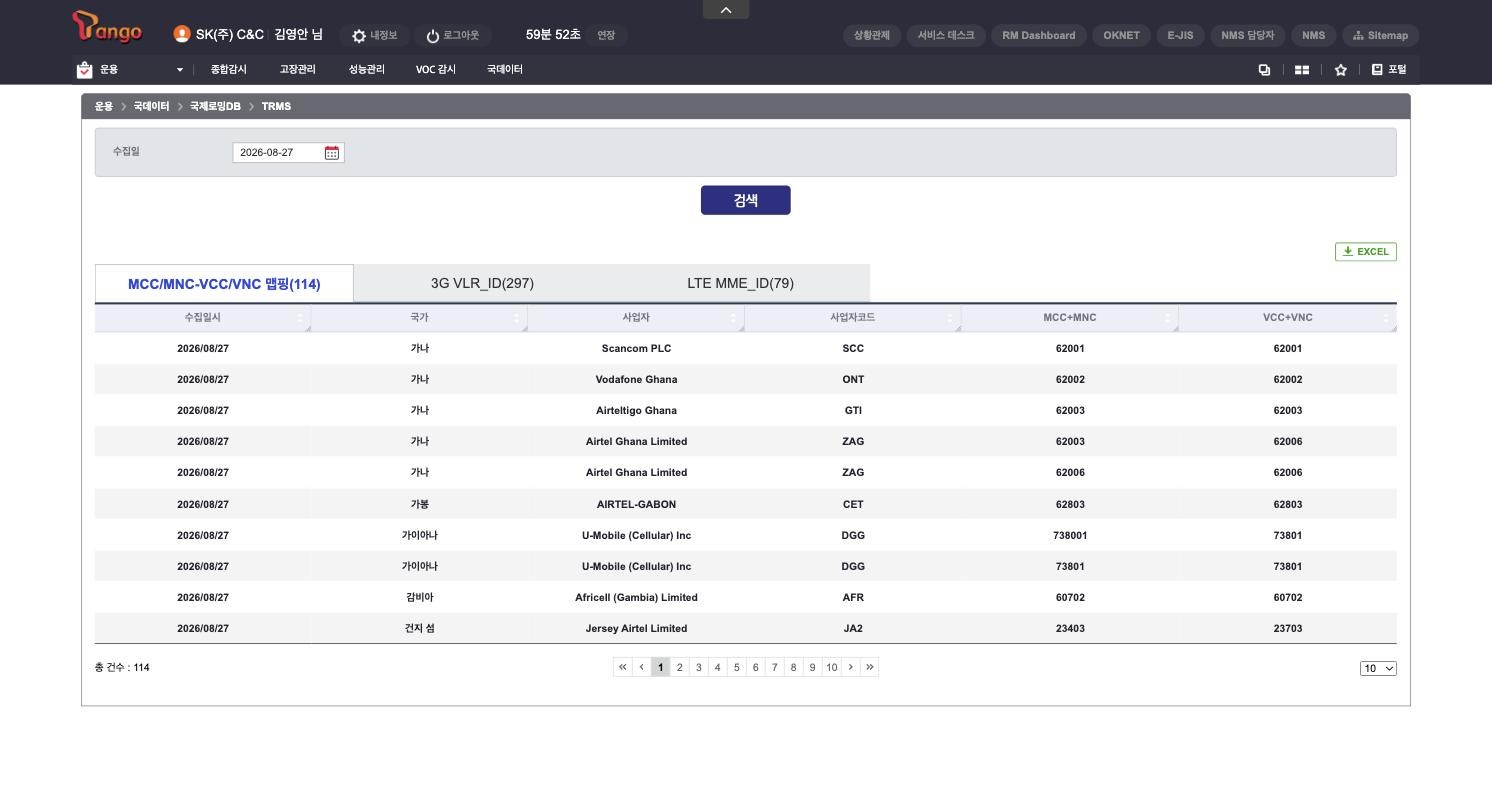Open the 고장관리 menu

(x=297, y=69)
